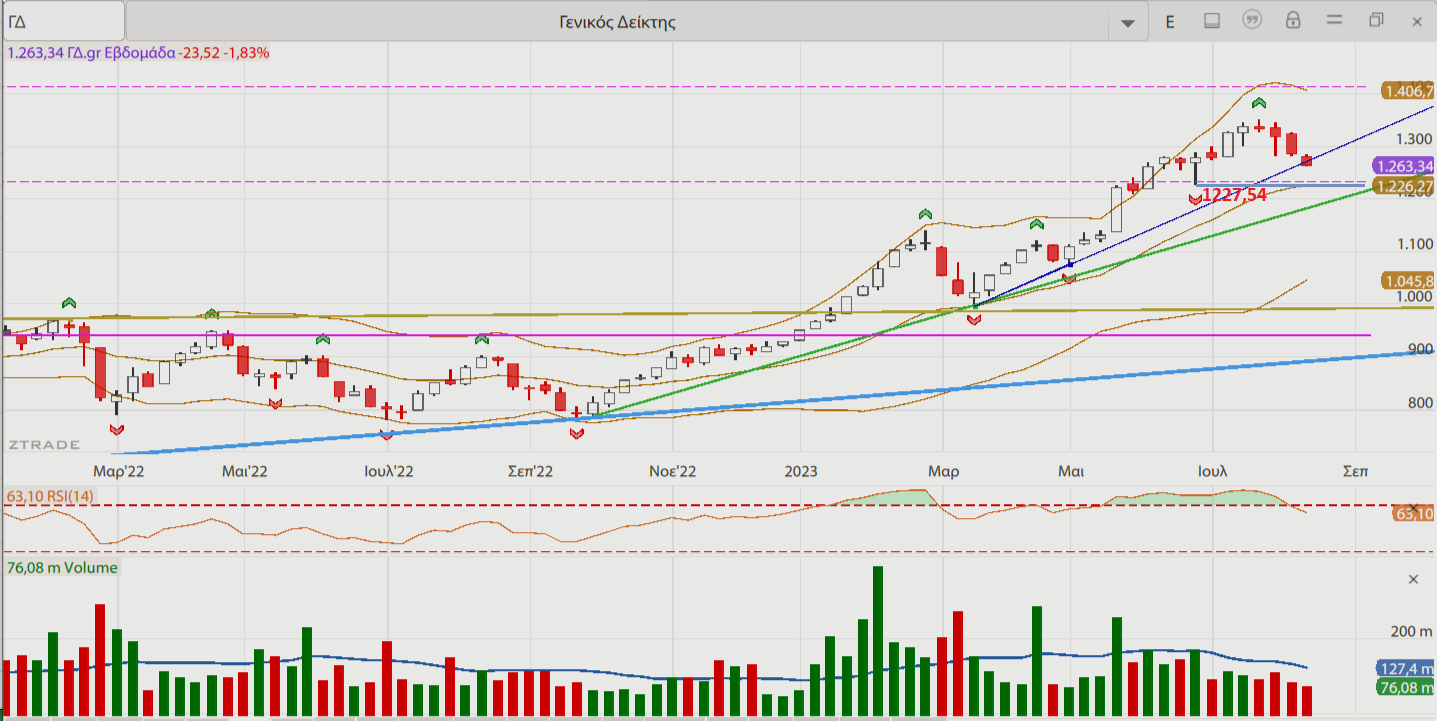The width and height of the screenshot is (1437, 721).
Task: Click the 800 price axis label
Action: pos(1420,403)
